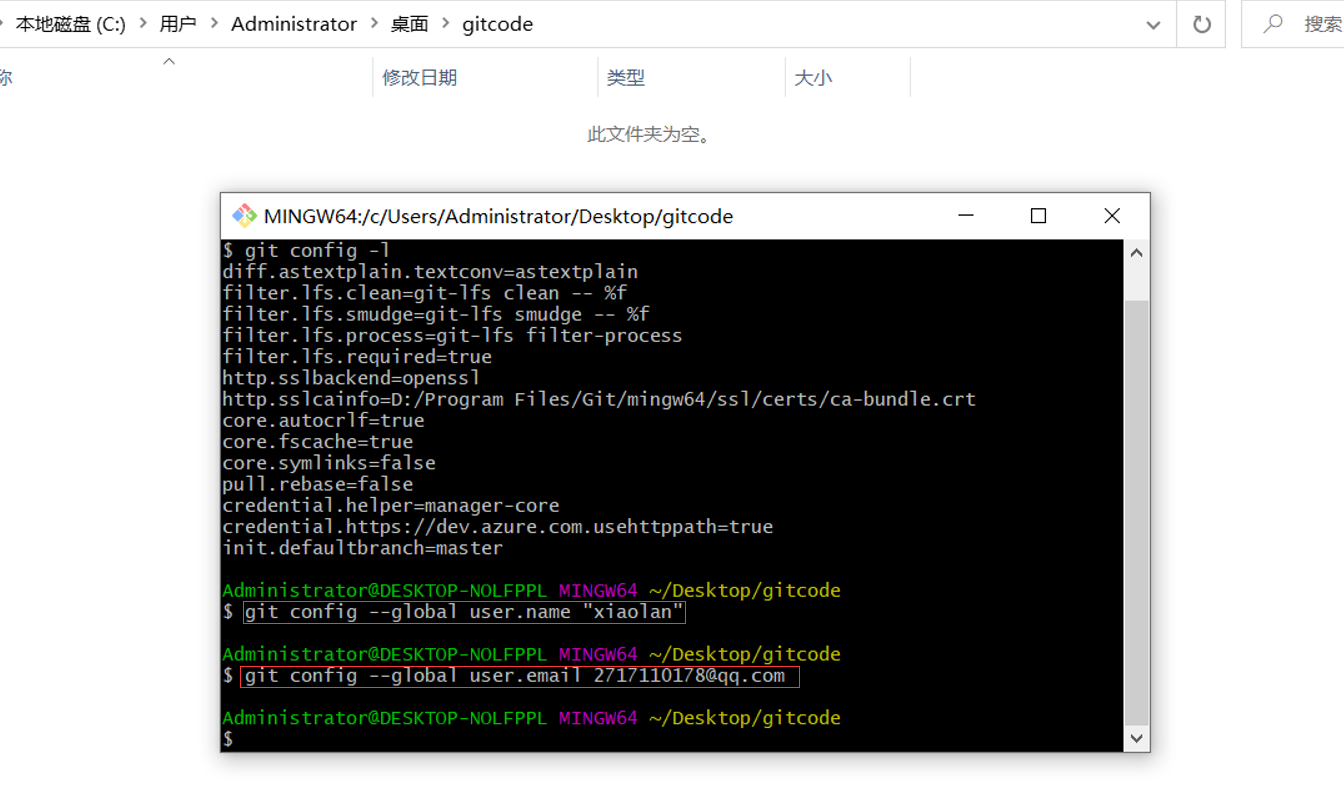Image resolution: width=1344 pixels, height=800 pixels.
Task: Click the MINGW64 terminal title text
Action: click(498, 216)
